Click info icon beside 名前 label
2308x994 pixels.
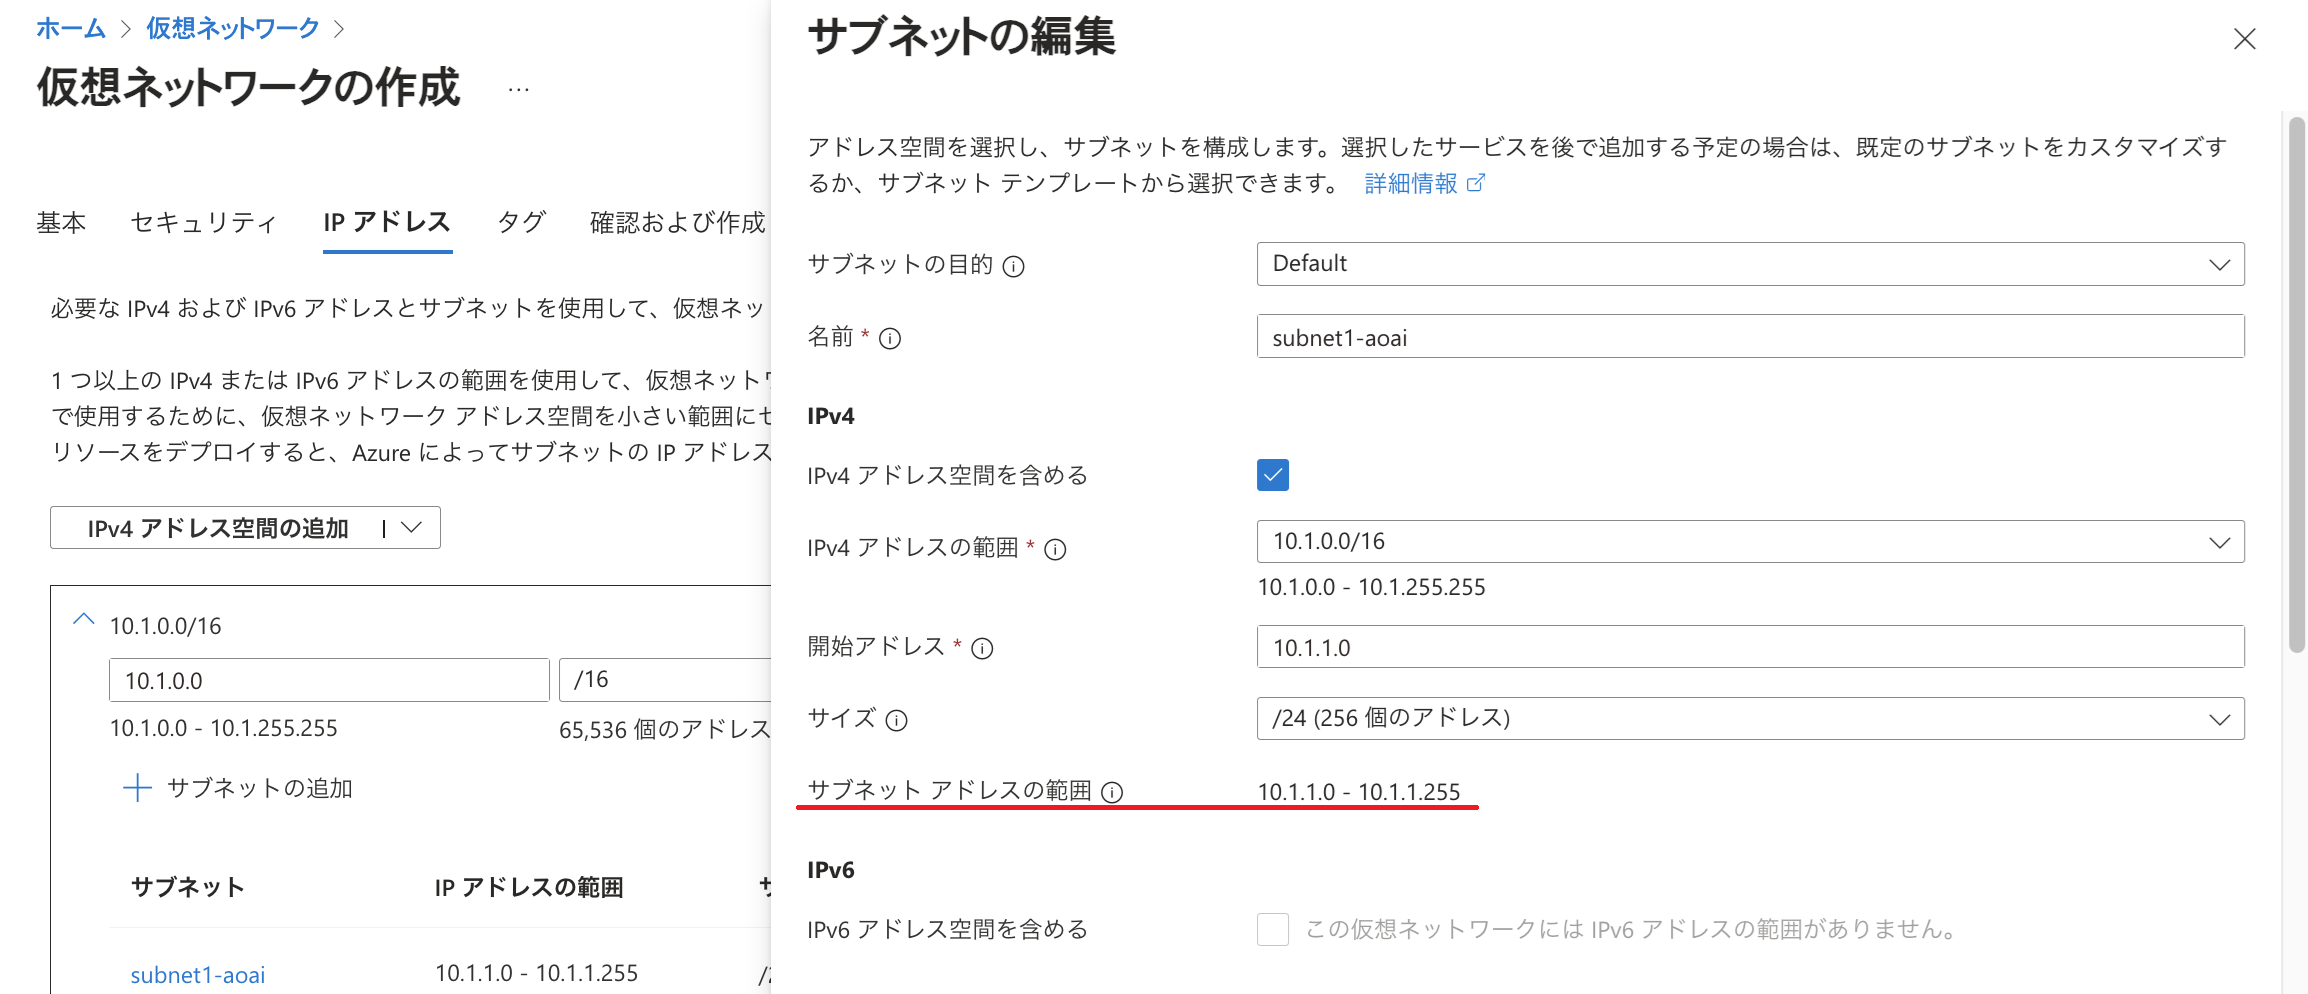[889, 339]
